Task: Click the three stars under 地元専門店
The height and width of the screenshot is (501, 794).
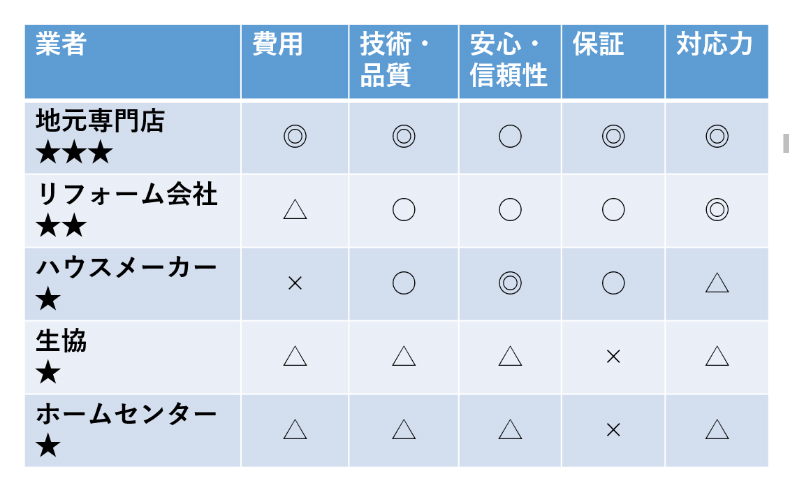Action: pos(74,152)
